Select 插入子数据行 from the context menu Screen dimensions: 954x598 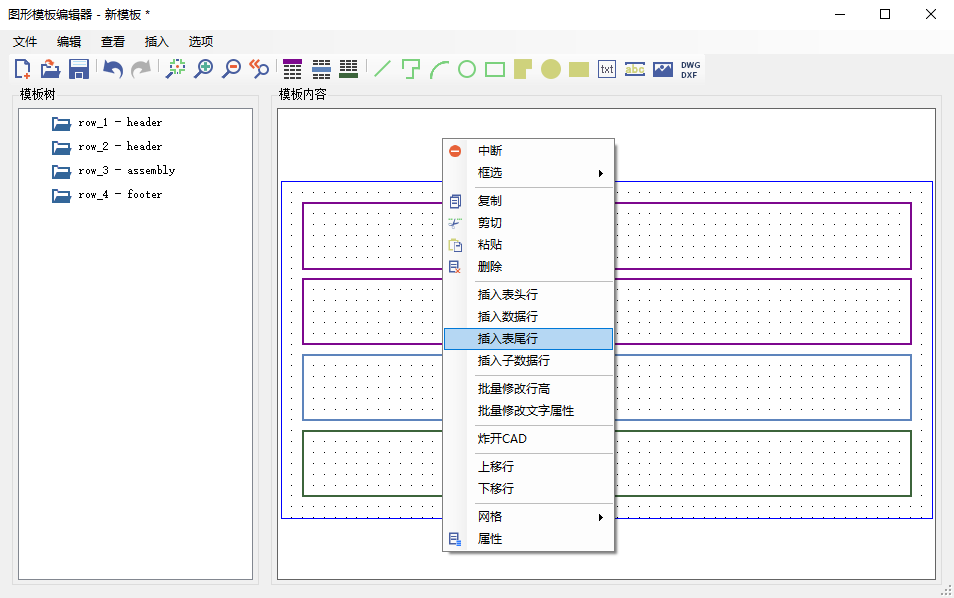point(528,361)
